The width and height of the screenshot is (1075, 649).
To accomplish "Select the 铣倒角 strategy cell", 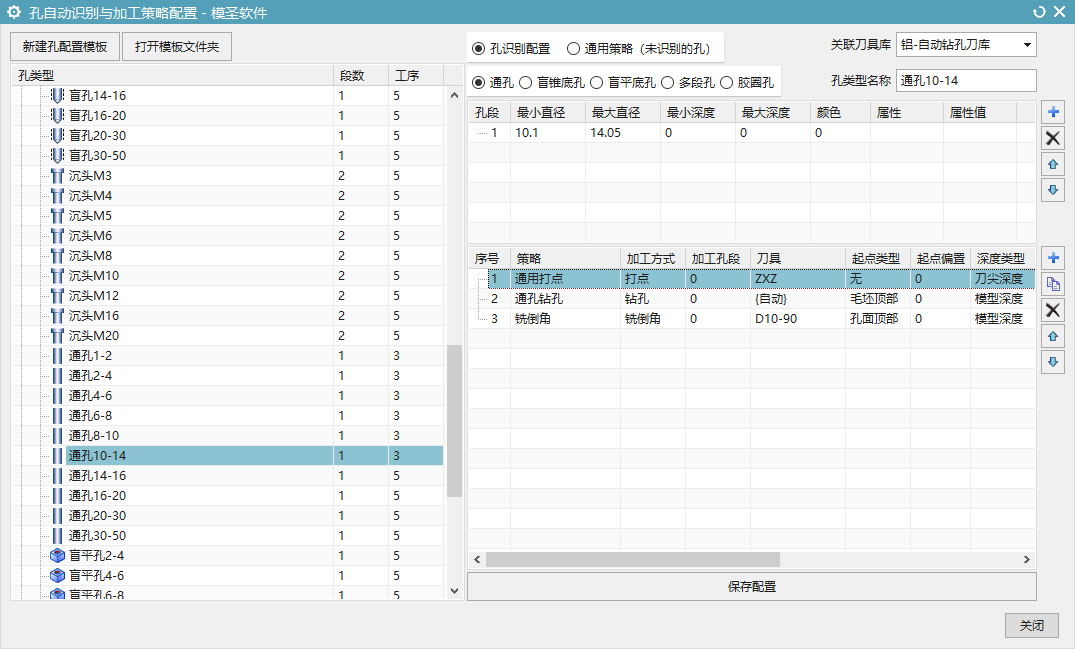I will tap(566, 319).
